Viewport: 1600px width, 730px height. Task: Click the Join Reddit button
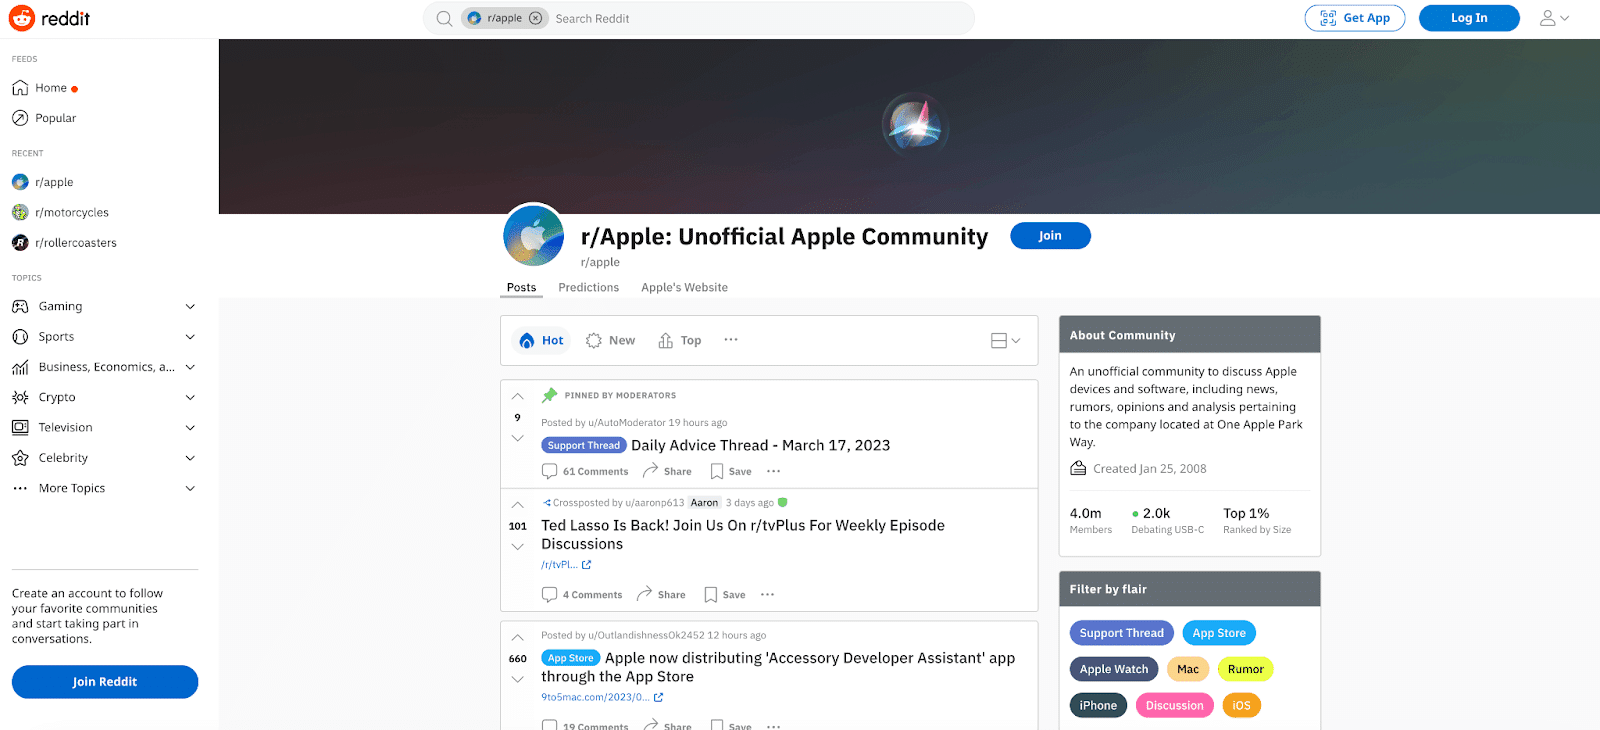[x=105, y=682]
